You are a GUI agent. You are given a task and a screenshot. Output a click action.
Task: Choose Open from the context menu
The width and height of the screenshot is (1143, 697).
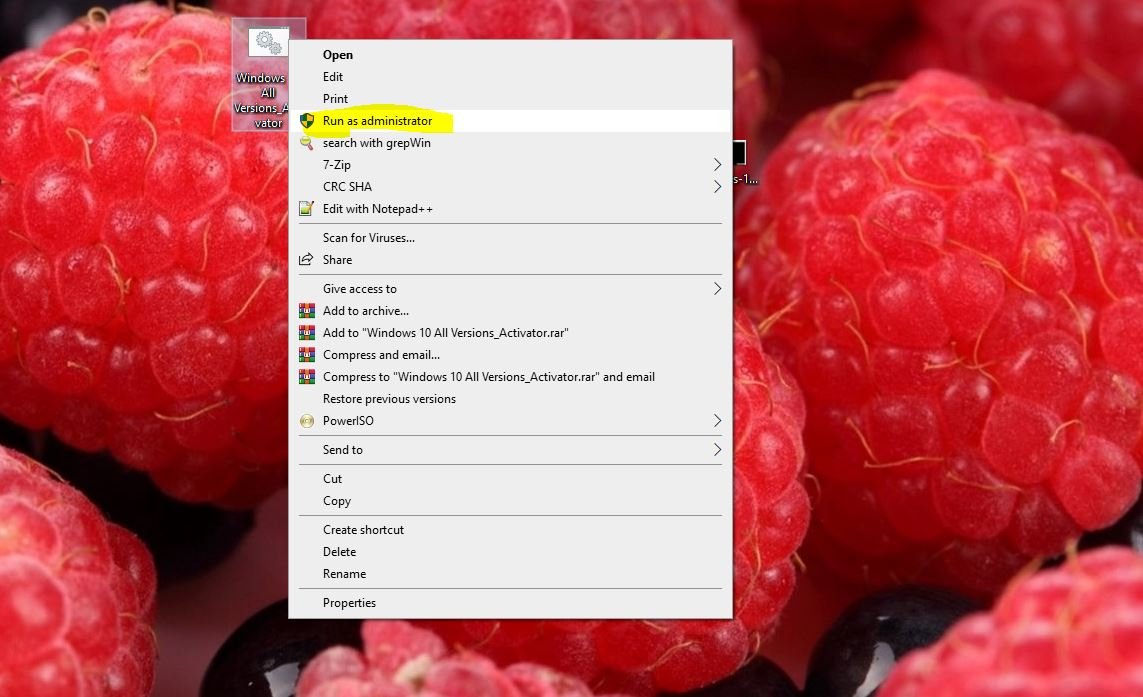[510, 55]
